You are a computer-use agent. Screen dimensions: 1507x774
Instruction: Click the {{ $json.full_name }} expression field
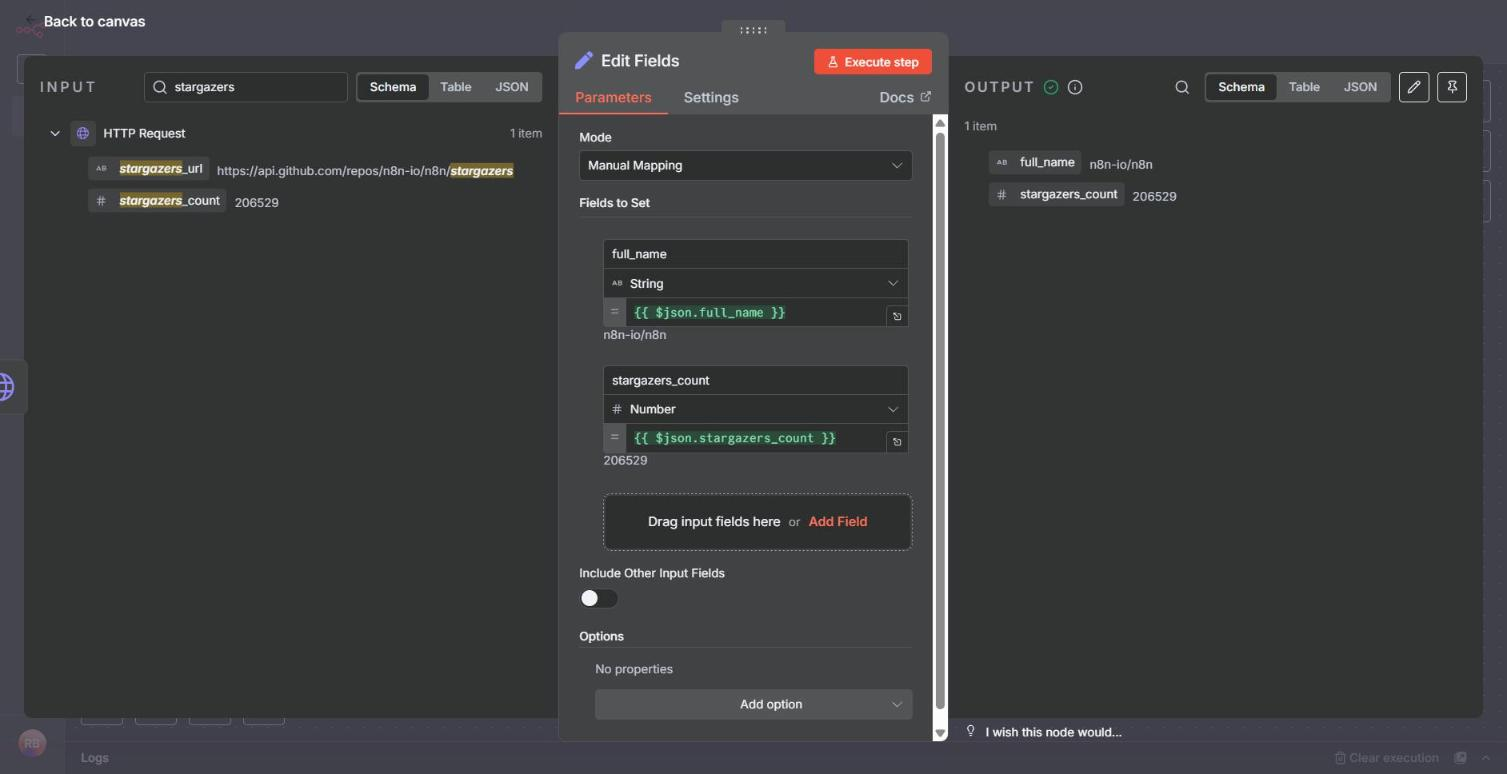pyautogui.click(x=756, y=312)
